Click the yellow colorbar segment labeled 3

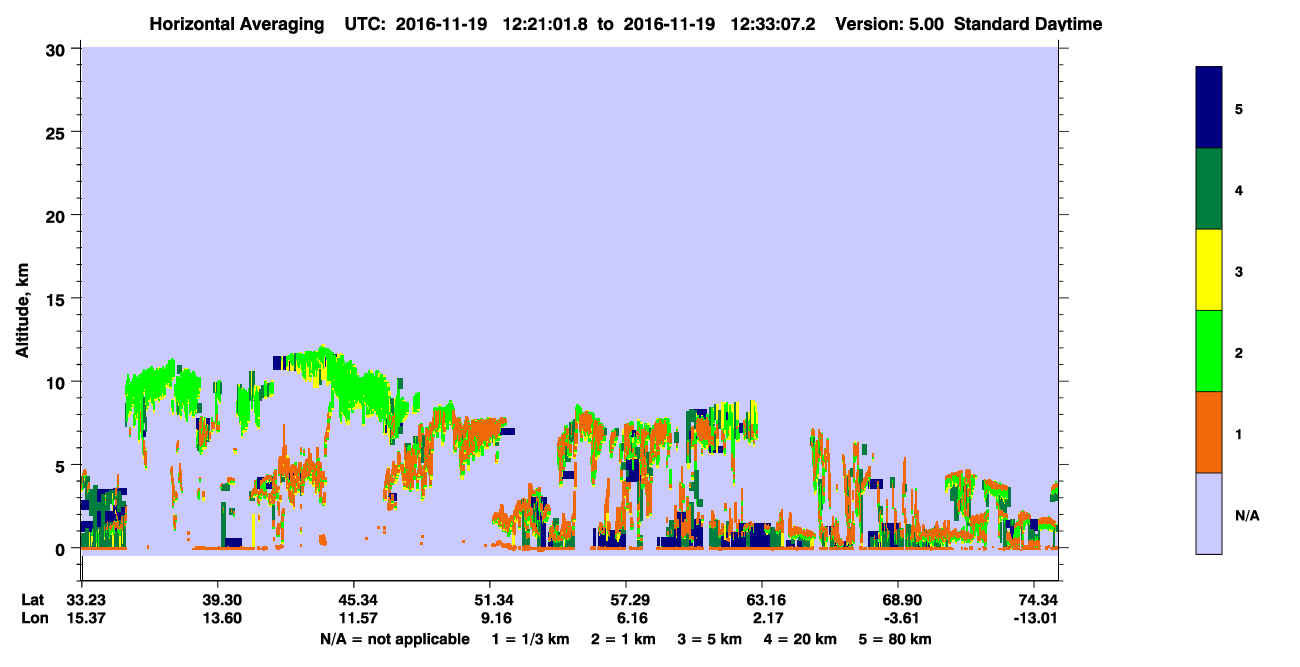point(1208,270)
